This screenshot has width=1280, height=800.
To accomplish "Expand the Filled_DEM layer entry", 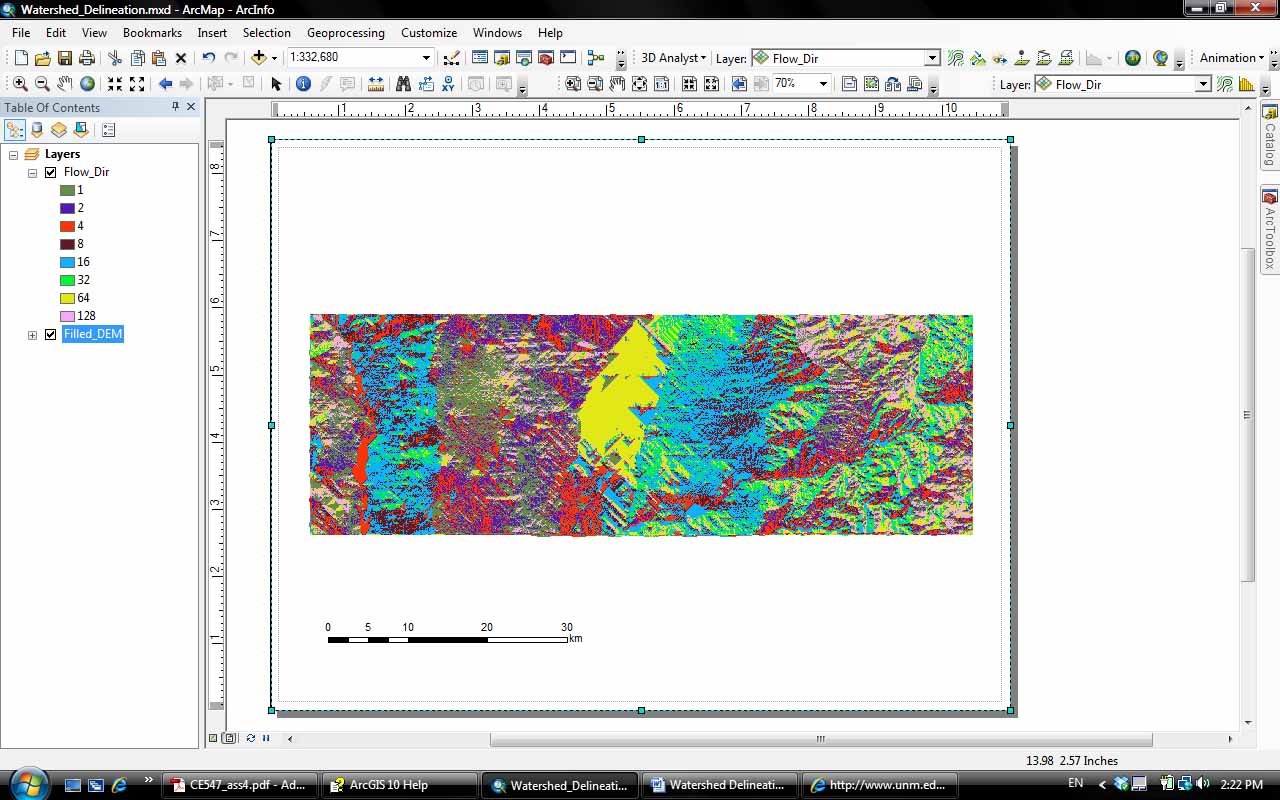I will (31, 334).
